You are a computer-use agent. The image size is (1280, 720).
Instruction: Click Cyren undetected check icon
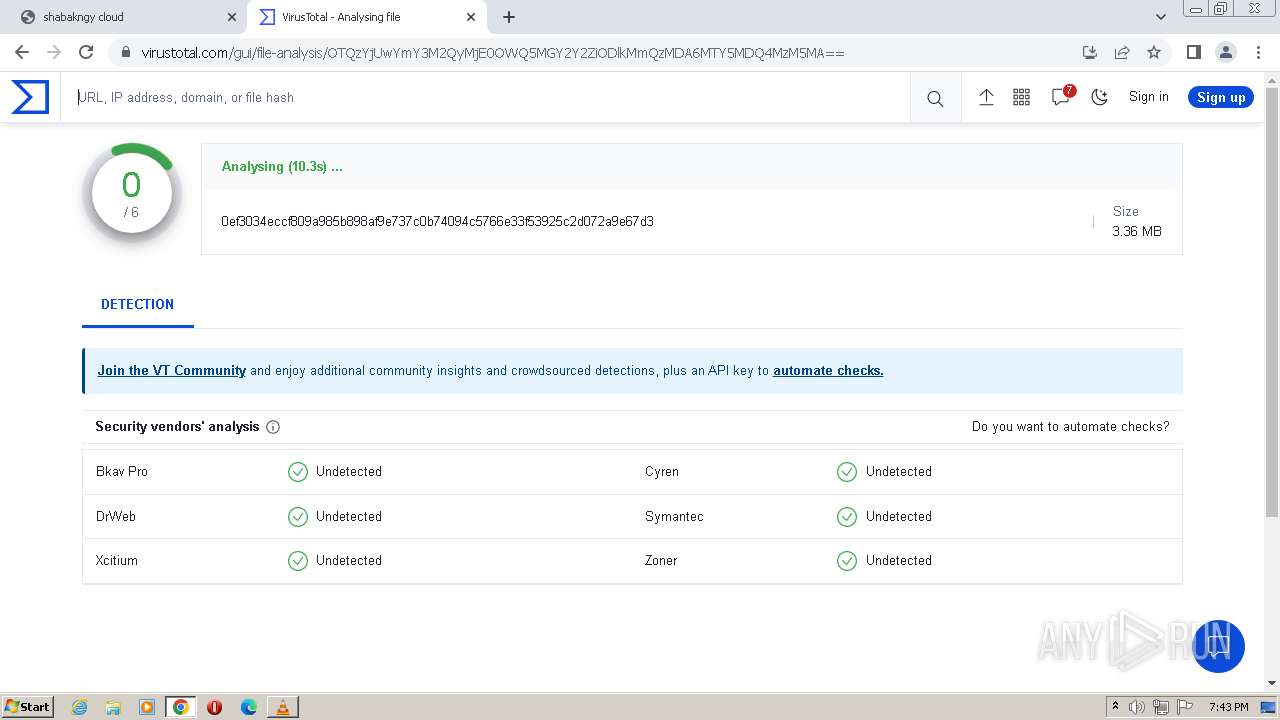click(x=847, y=472)
